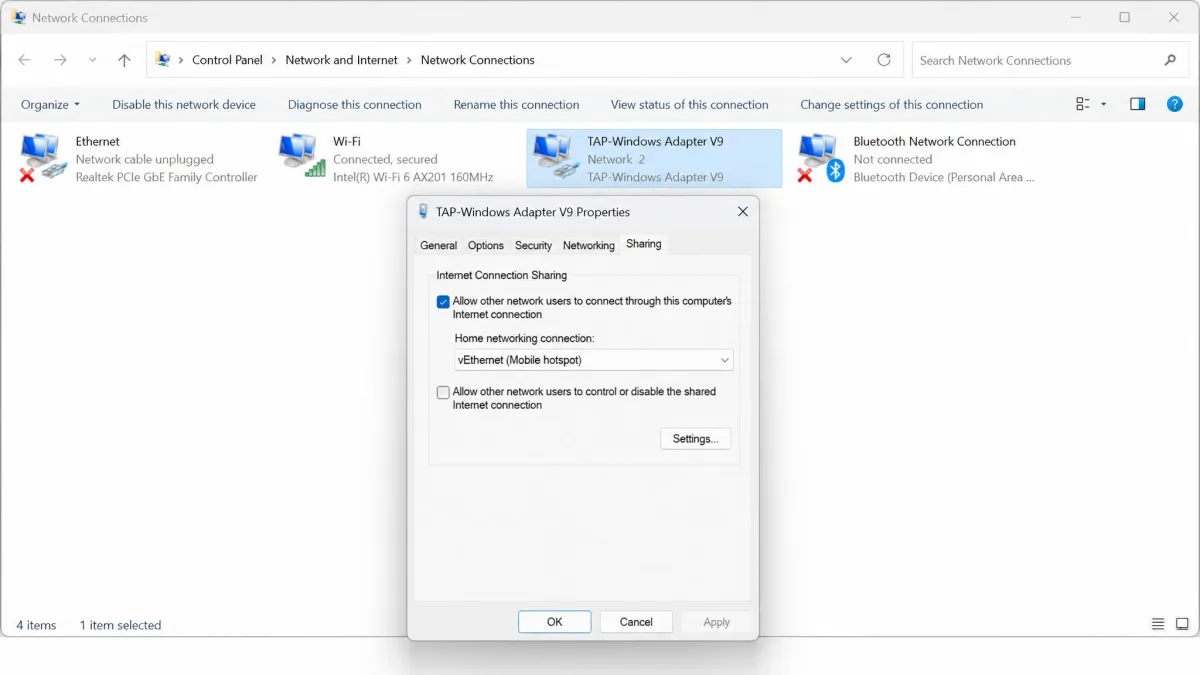
Task: Expand chevron after Network and Internet breadcrumb
Action: pos(410,60)
